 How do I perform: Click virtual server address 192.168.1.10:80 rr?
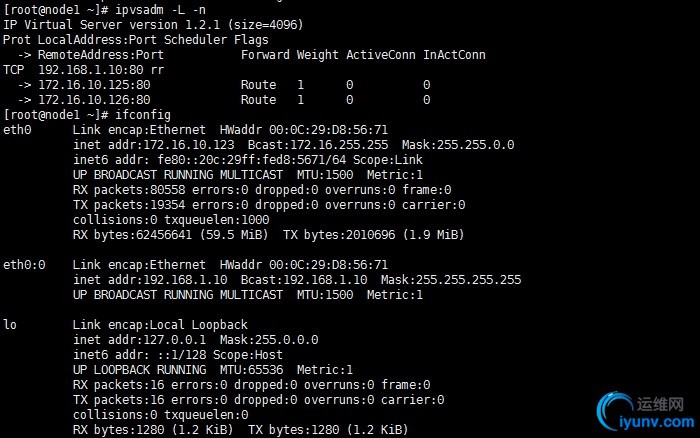(x=101, y=70)
